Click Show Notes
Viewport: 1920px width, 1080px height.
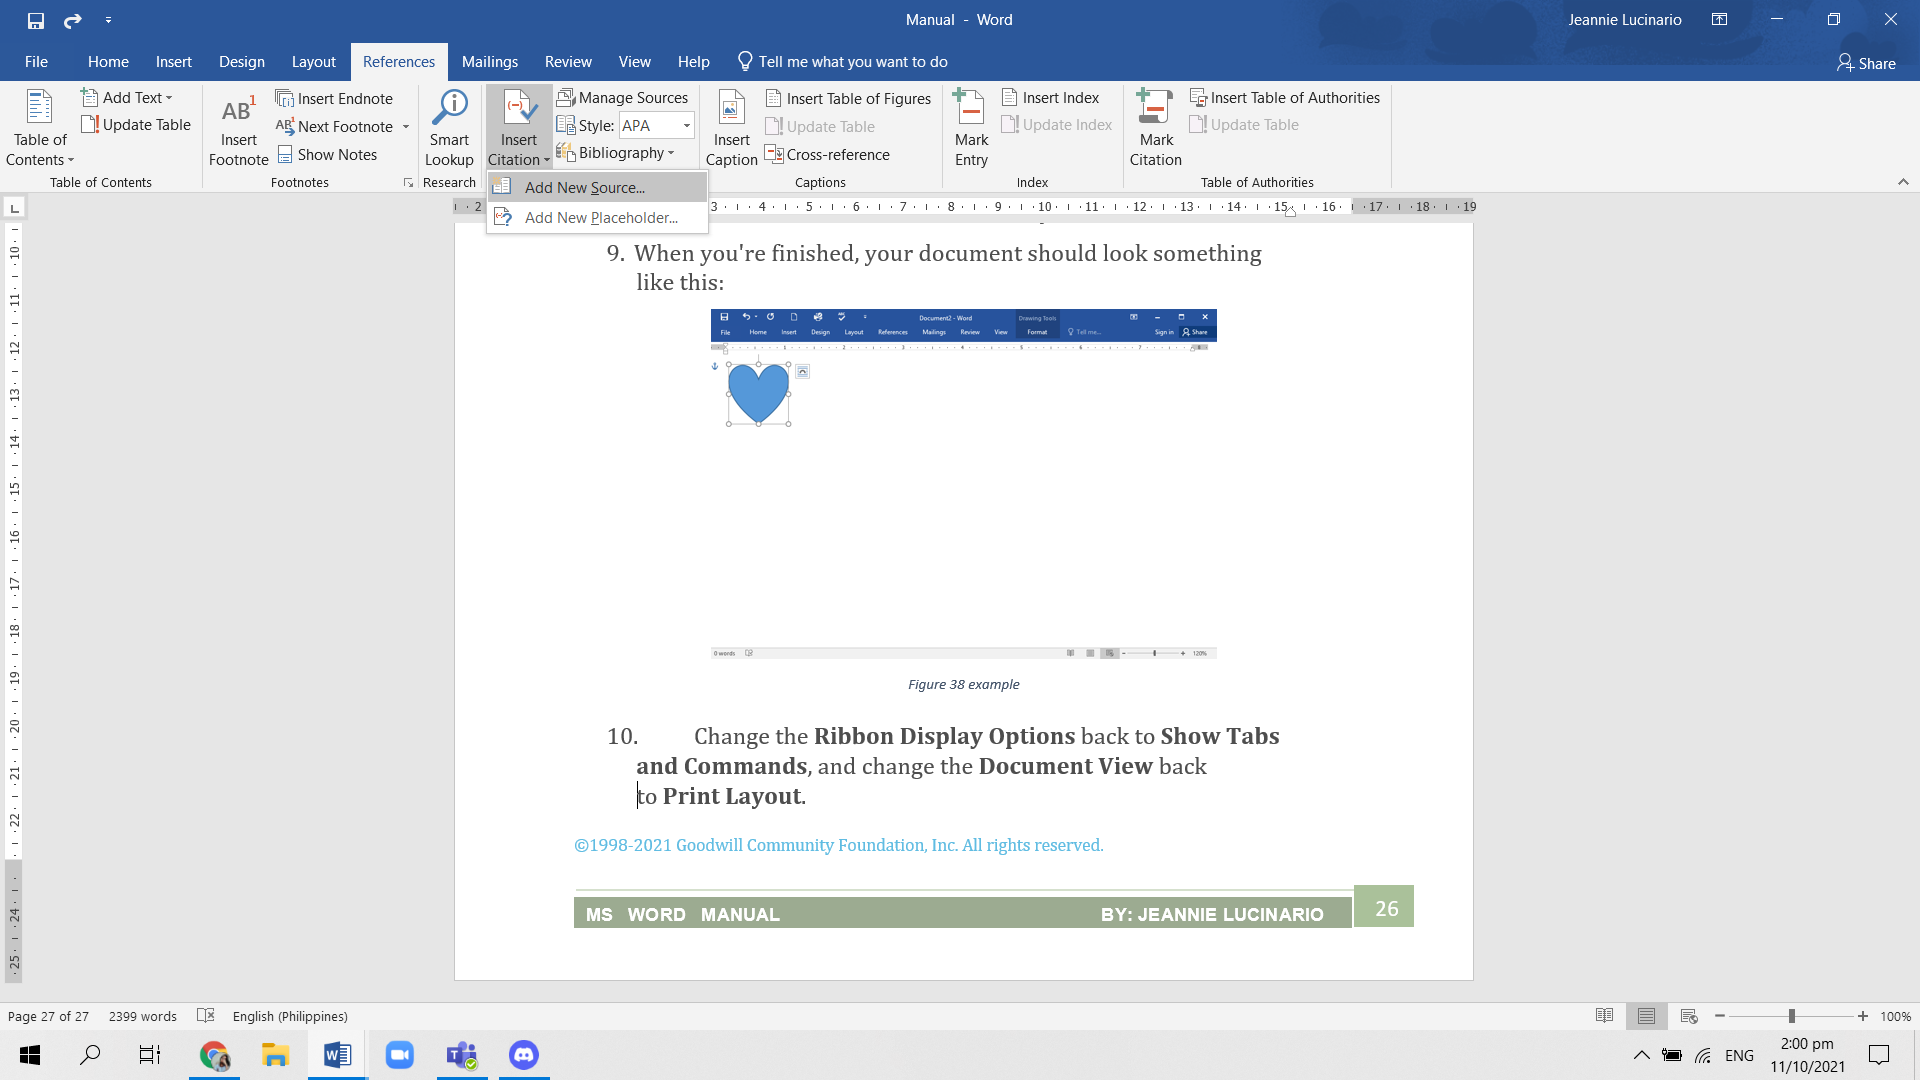tap(327, 155)
